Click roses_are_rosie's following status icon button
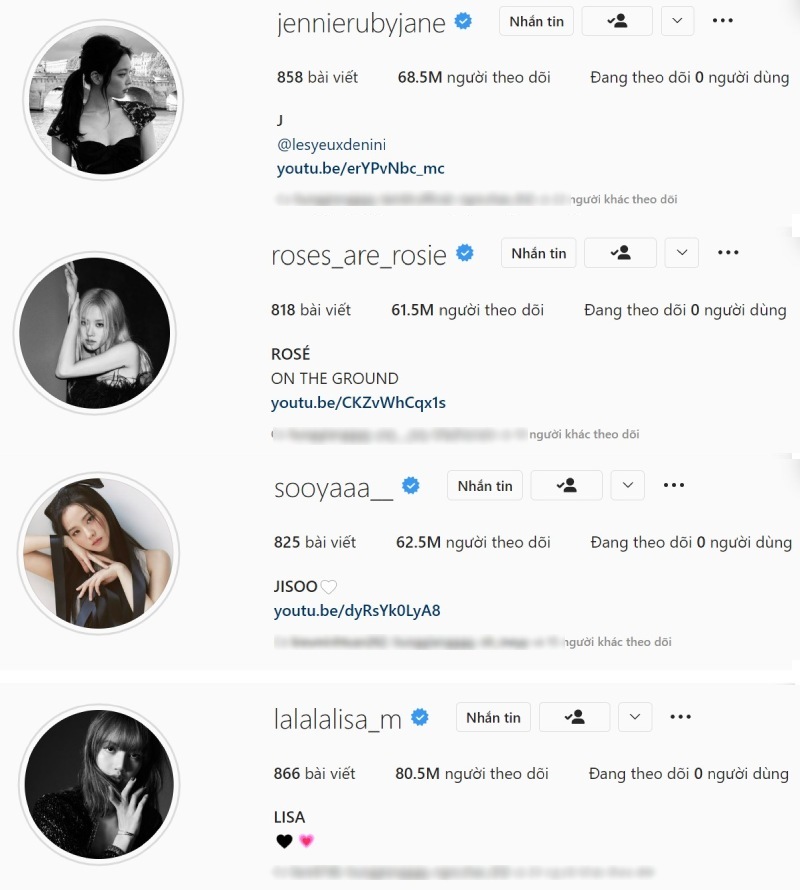The width and height of the screenshot is (800, 890). point(620,253)
